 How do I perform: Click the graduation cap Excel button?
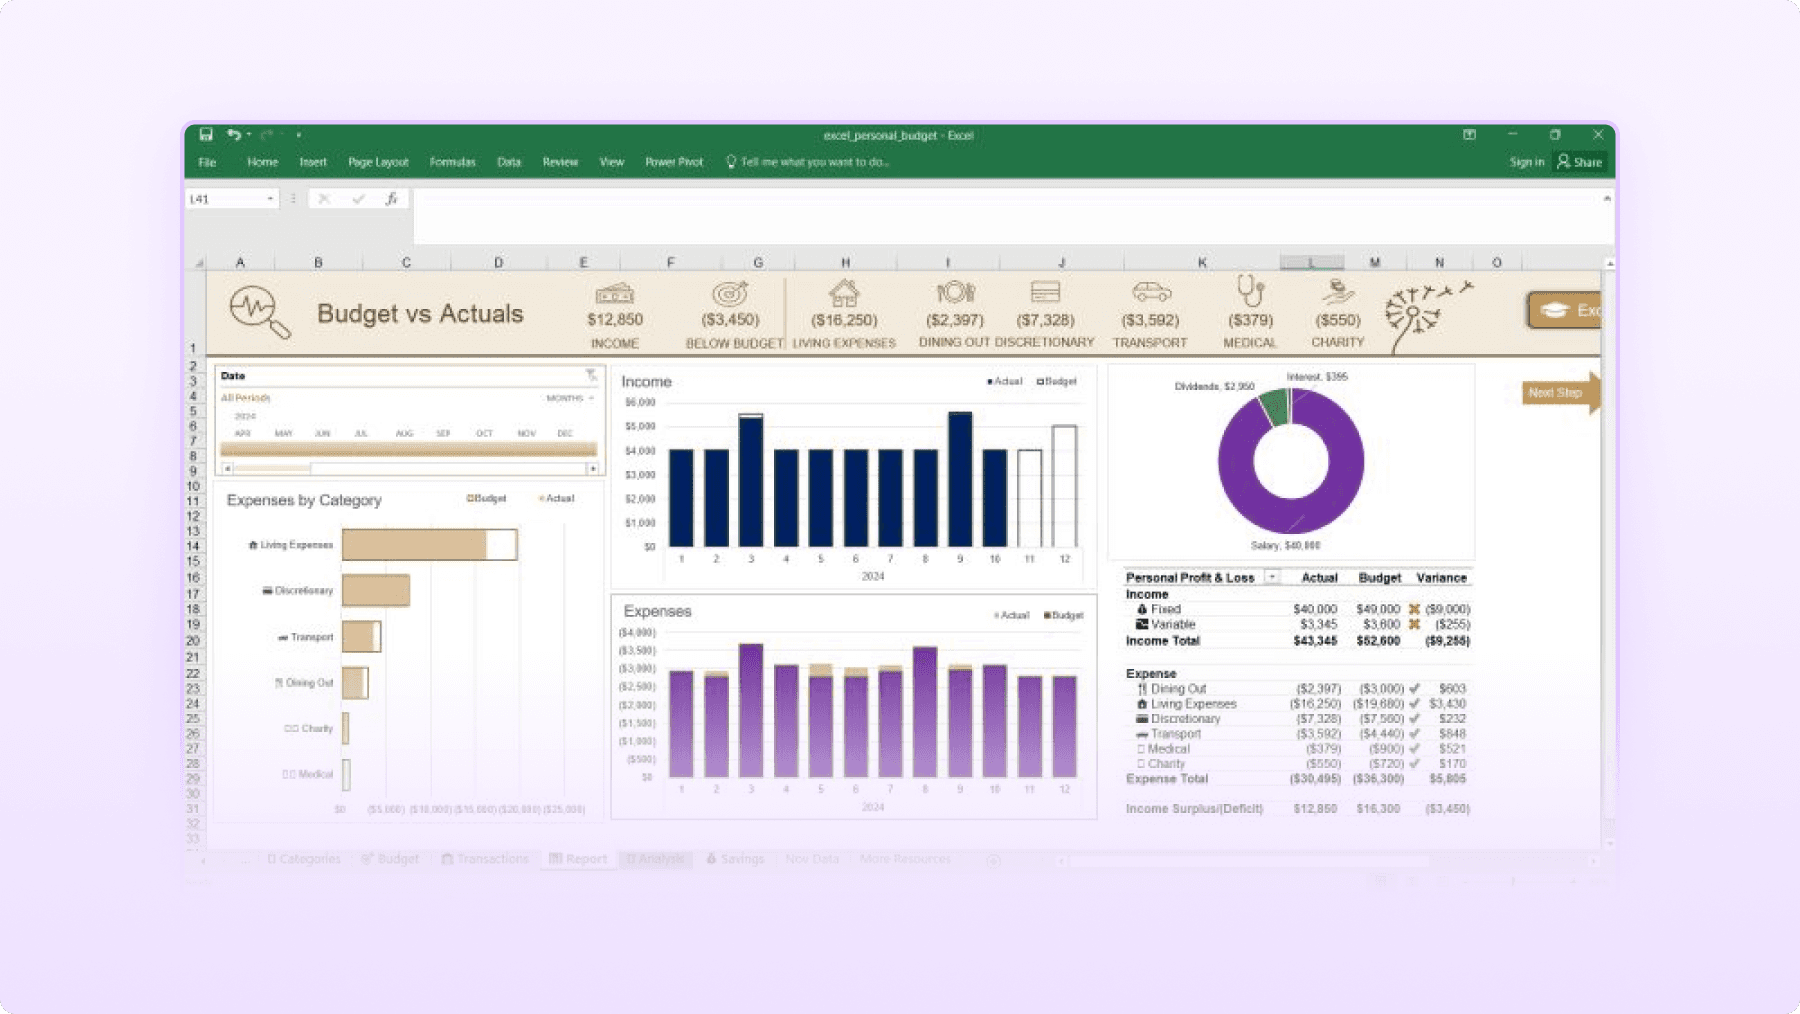(1564, 310)
